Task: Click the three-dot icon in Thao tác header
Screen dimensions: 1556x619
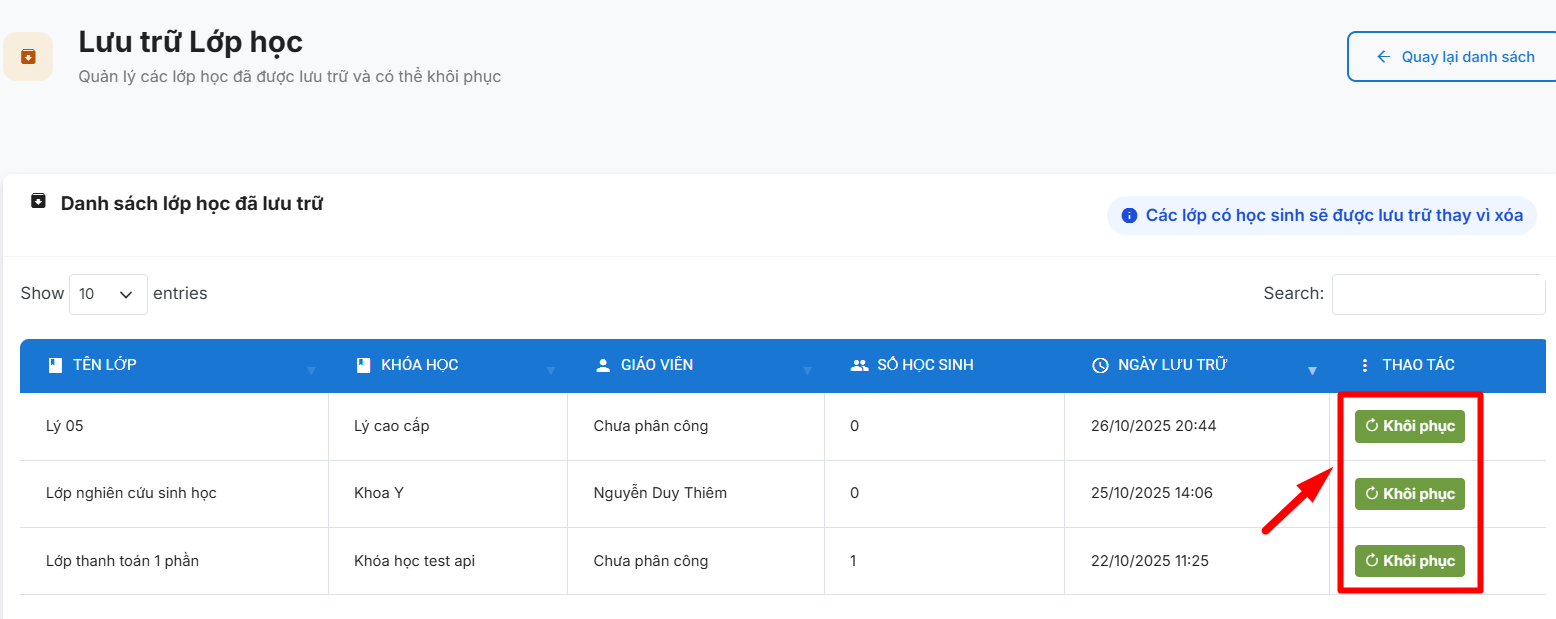Action: click(x=1365, y=366)
